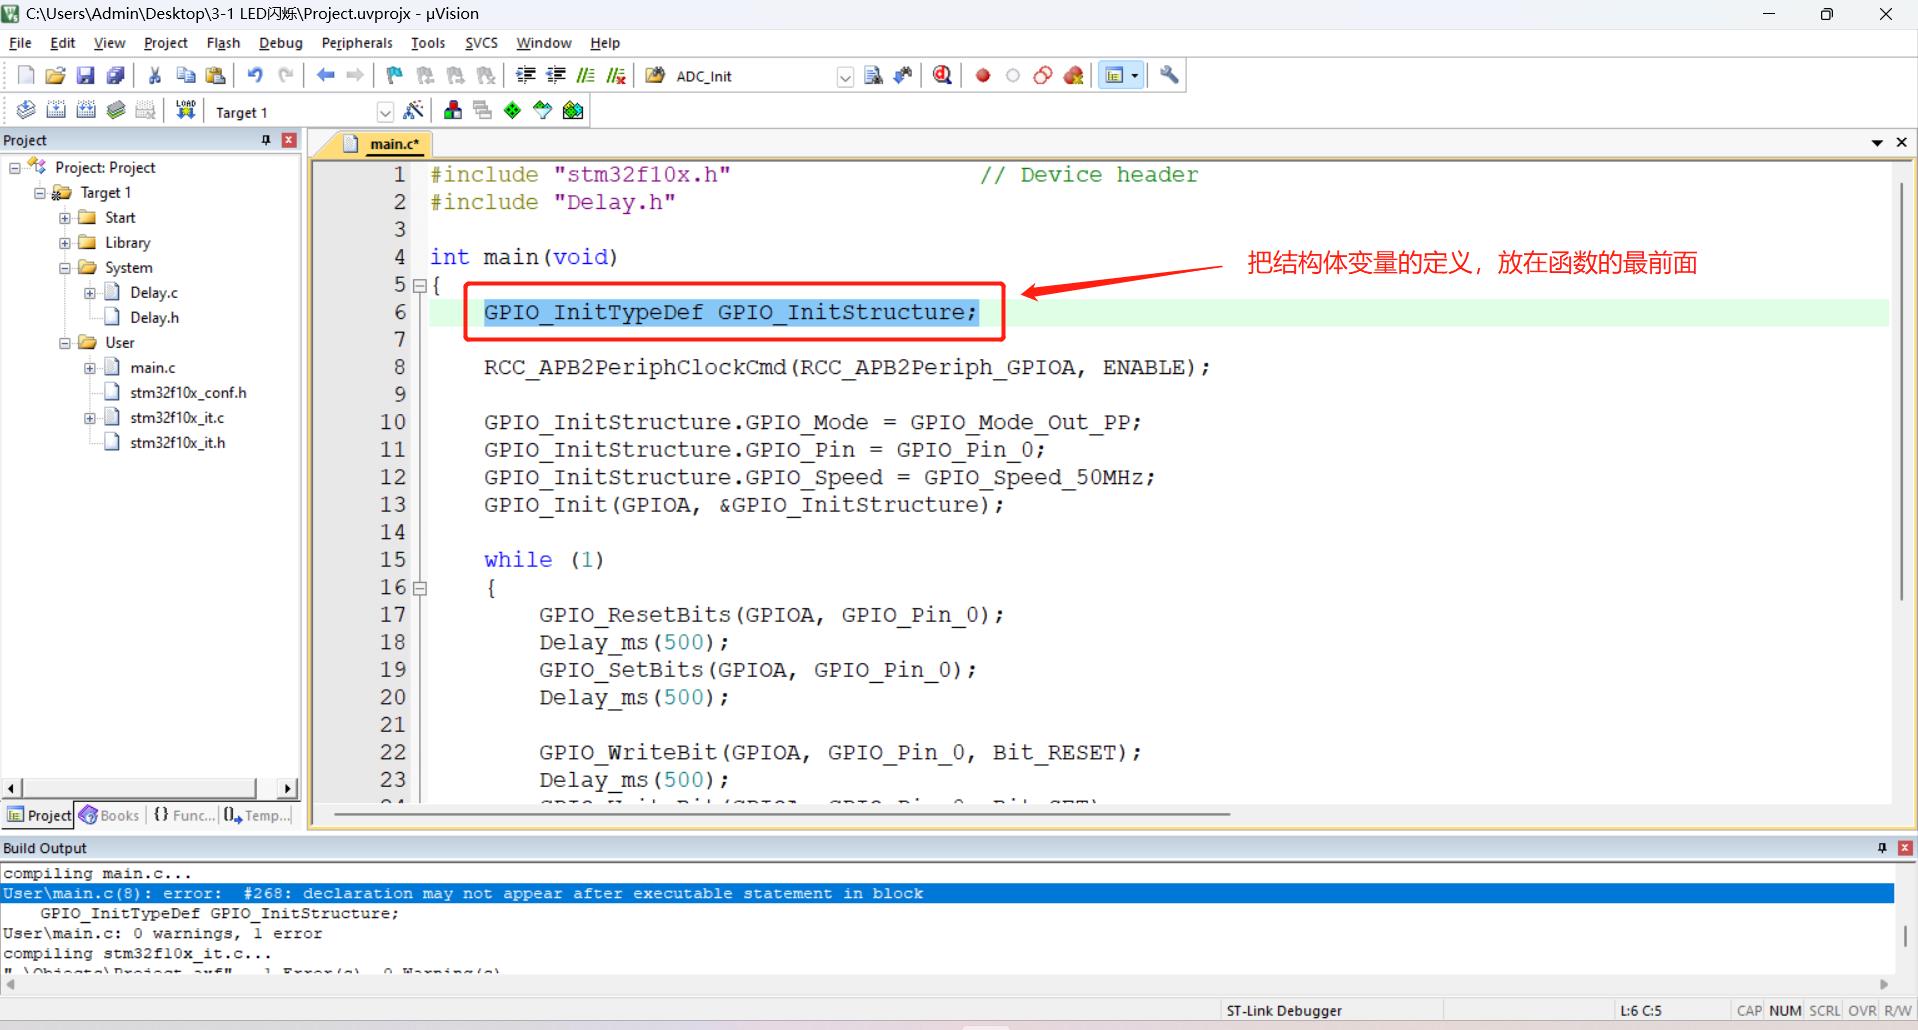1918x1030 pixels.
Task: Open the Configuration wrench icon
Action: 1169,76
